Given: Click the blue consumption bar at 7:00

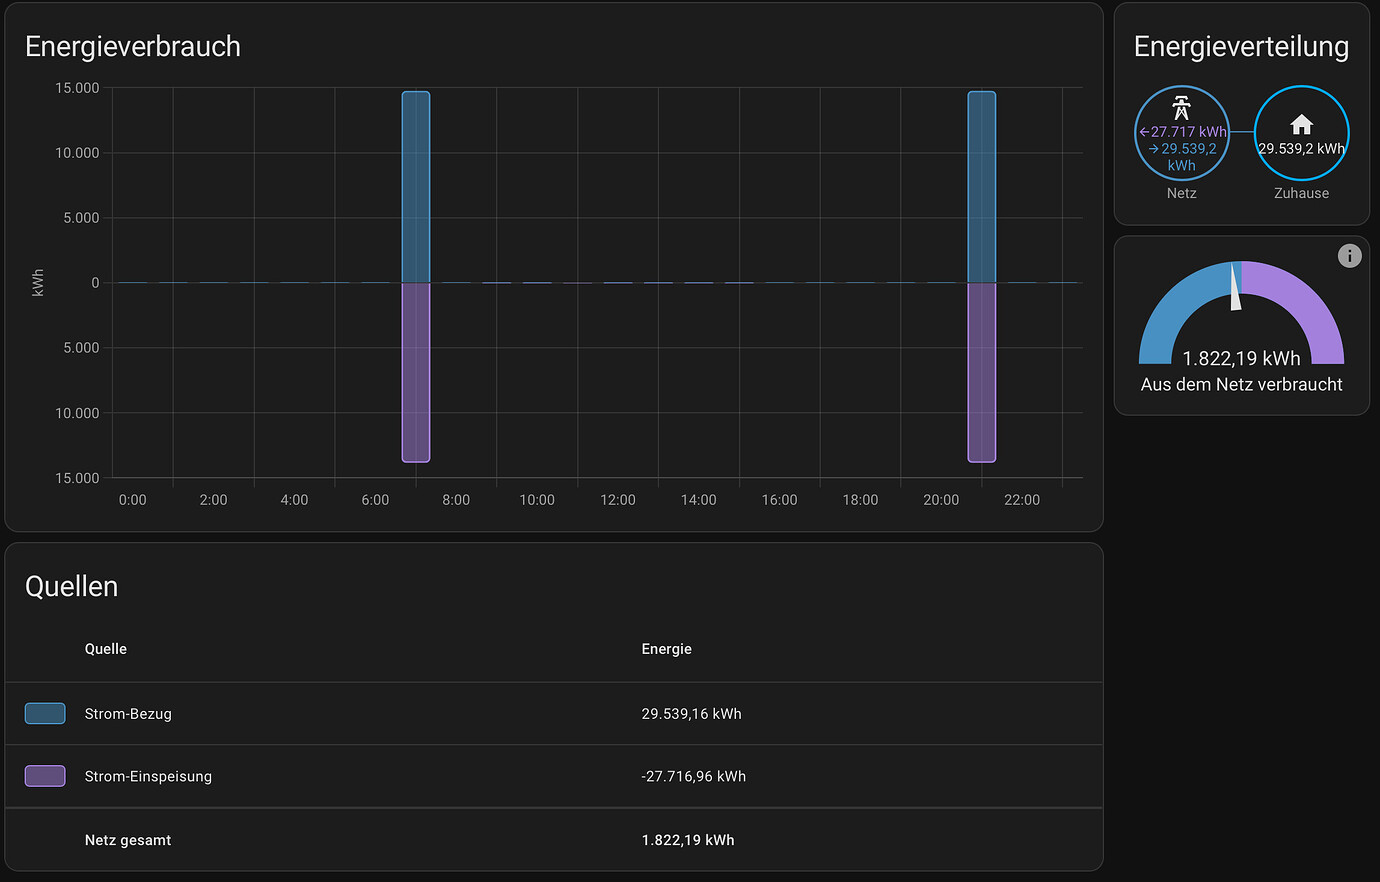Looking at the screenshot, I should point(416,187).
